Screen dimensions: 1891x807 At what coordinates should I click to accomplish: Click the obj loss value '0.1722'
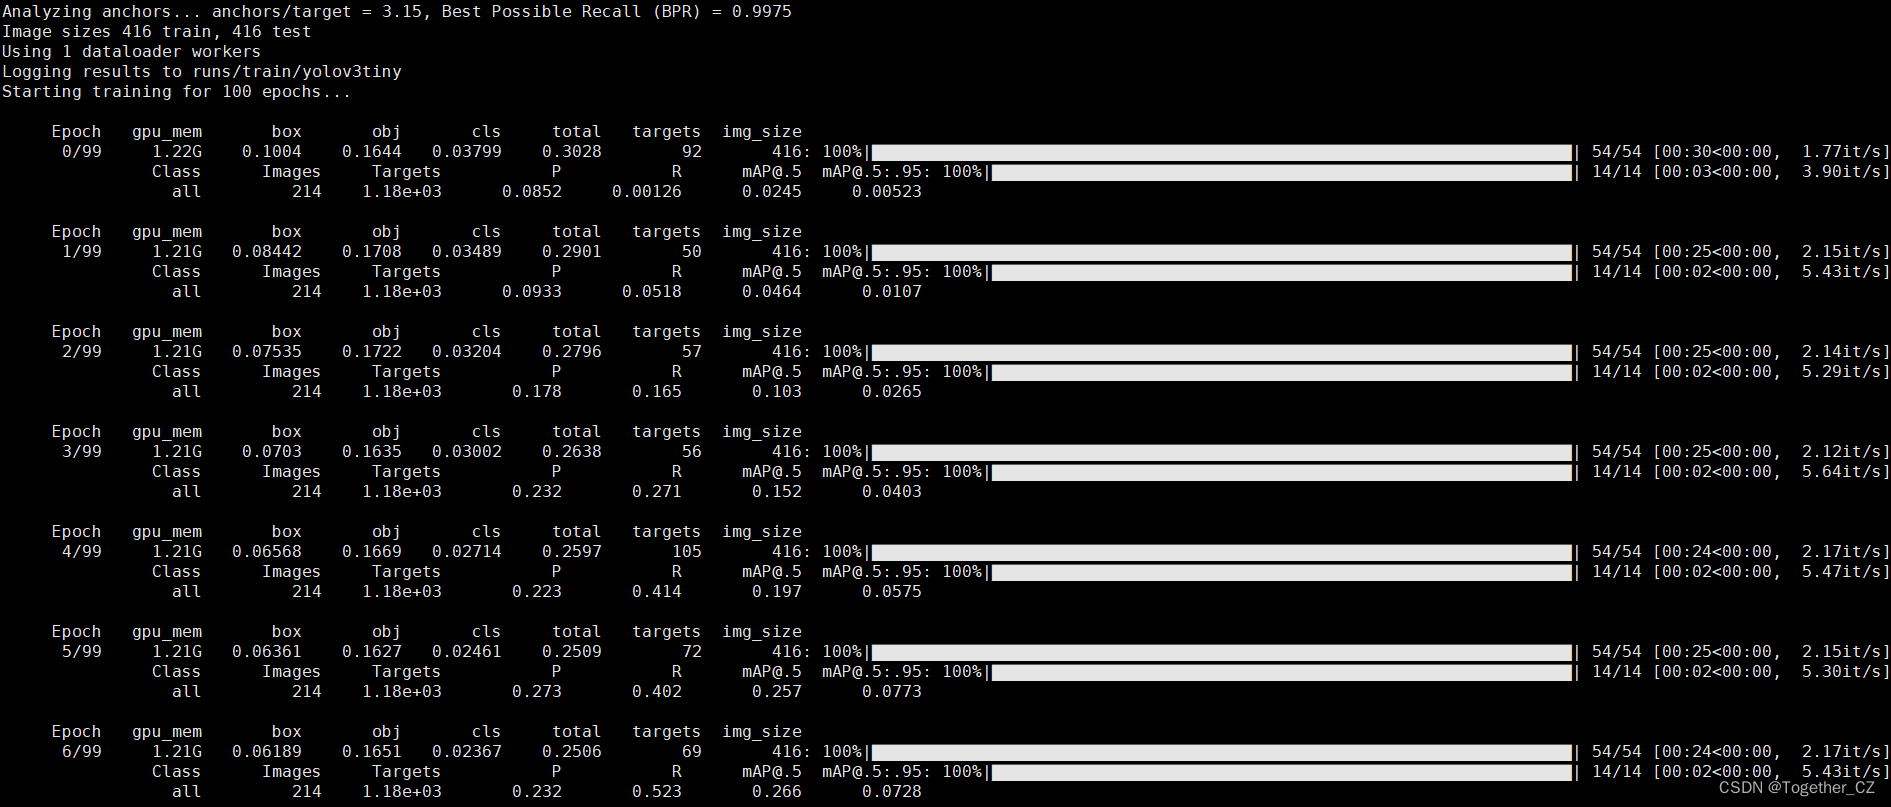click(372, 352)
